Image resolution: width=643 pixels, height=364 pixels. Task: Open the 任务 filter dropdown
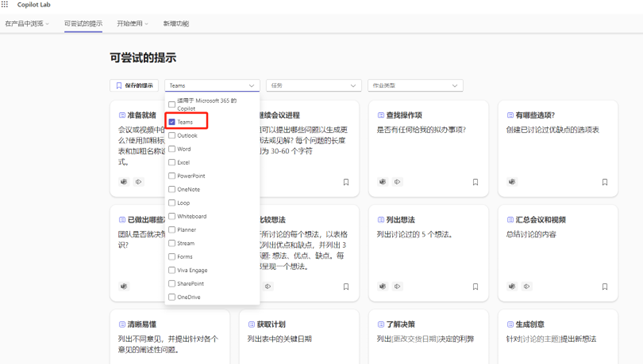[x=314, y=86]
